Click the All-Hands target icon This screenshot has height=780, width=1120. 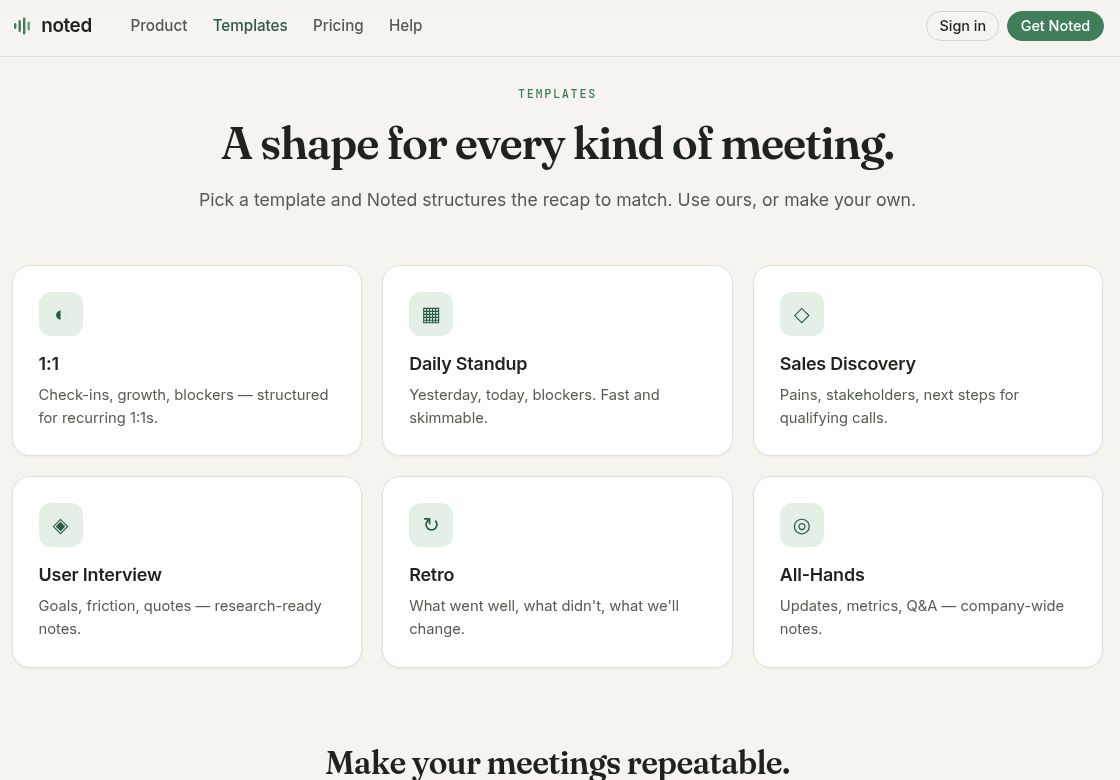[801, 525]
